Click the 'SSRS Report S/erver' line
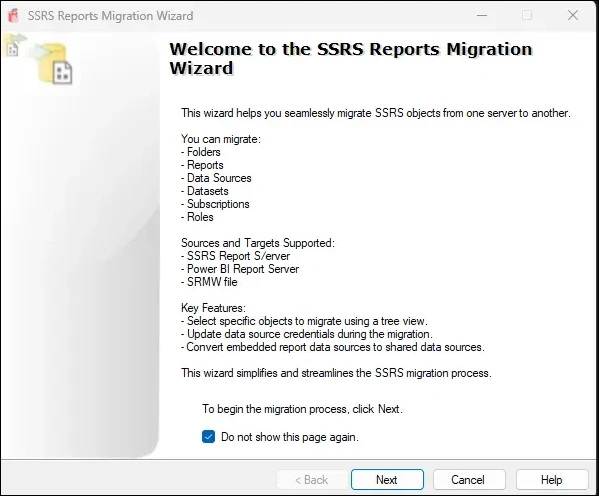This screenshot has height=496, width=599. pyautogui.click(x=236, y=256)
